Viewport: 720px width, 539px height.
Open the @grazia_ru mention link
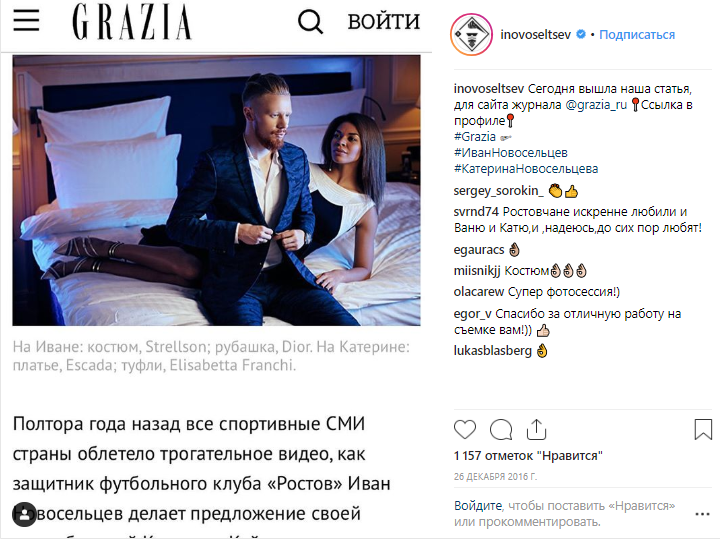click(x=596, y=105)
